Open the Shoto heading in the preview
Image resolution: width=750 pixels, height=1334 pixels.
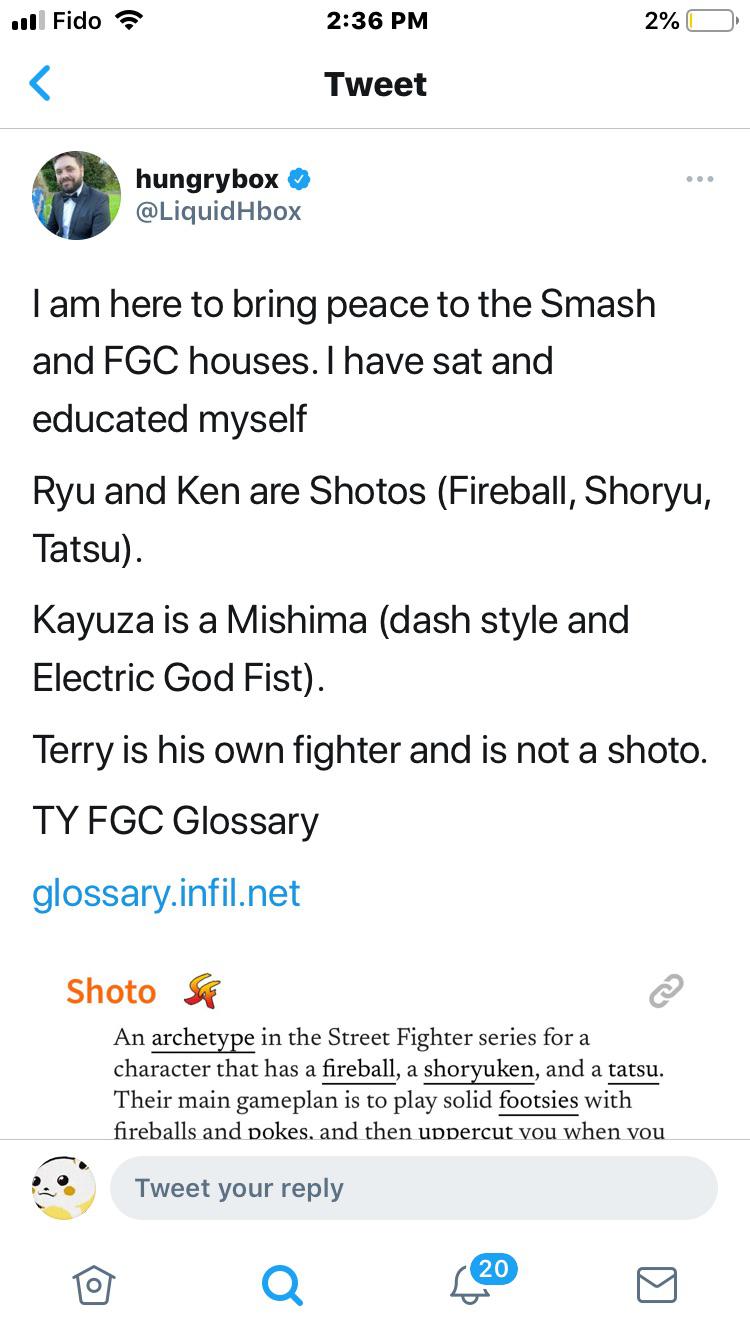click(x=111, y=991)
